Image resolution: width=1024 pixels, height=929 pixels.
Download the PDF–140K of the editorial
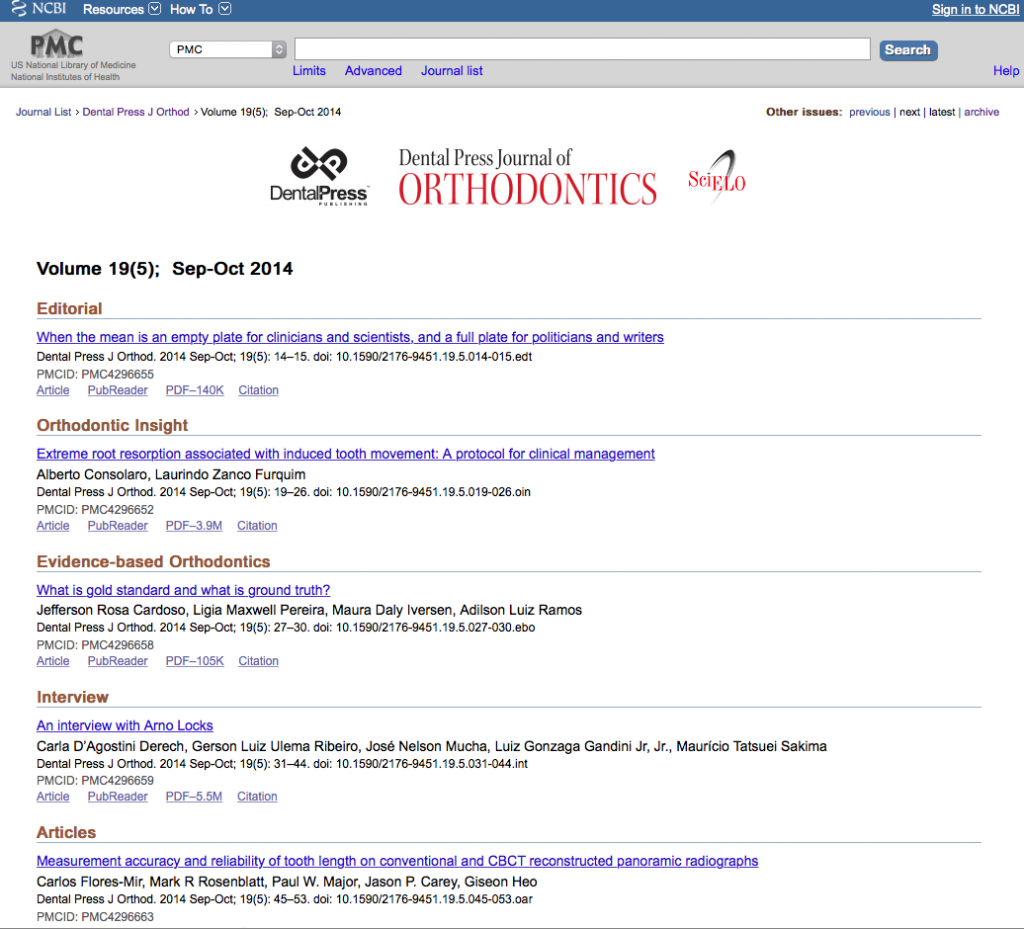[x=194, y=390]
